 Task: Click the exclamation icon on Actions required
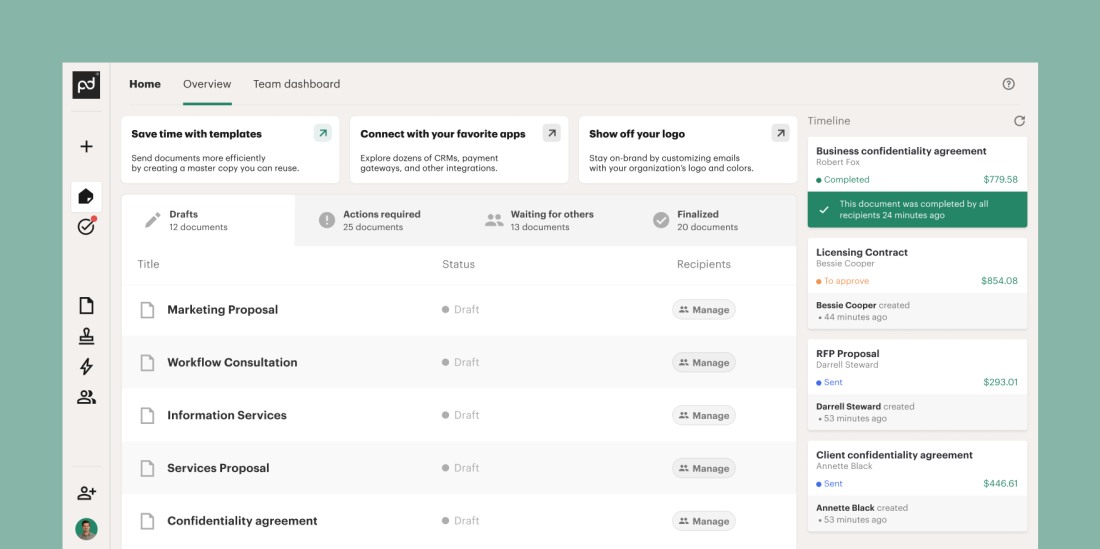327,220
